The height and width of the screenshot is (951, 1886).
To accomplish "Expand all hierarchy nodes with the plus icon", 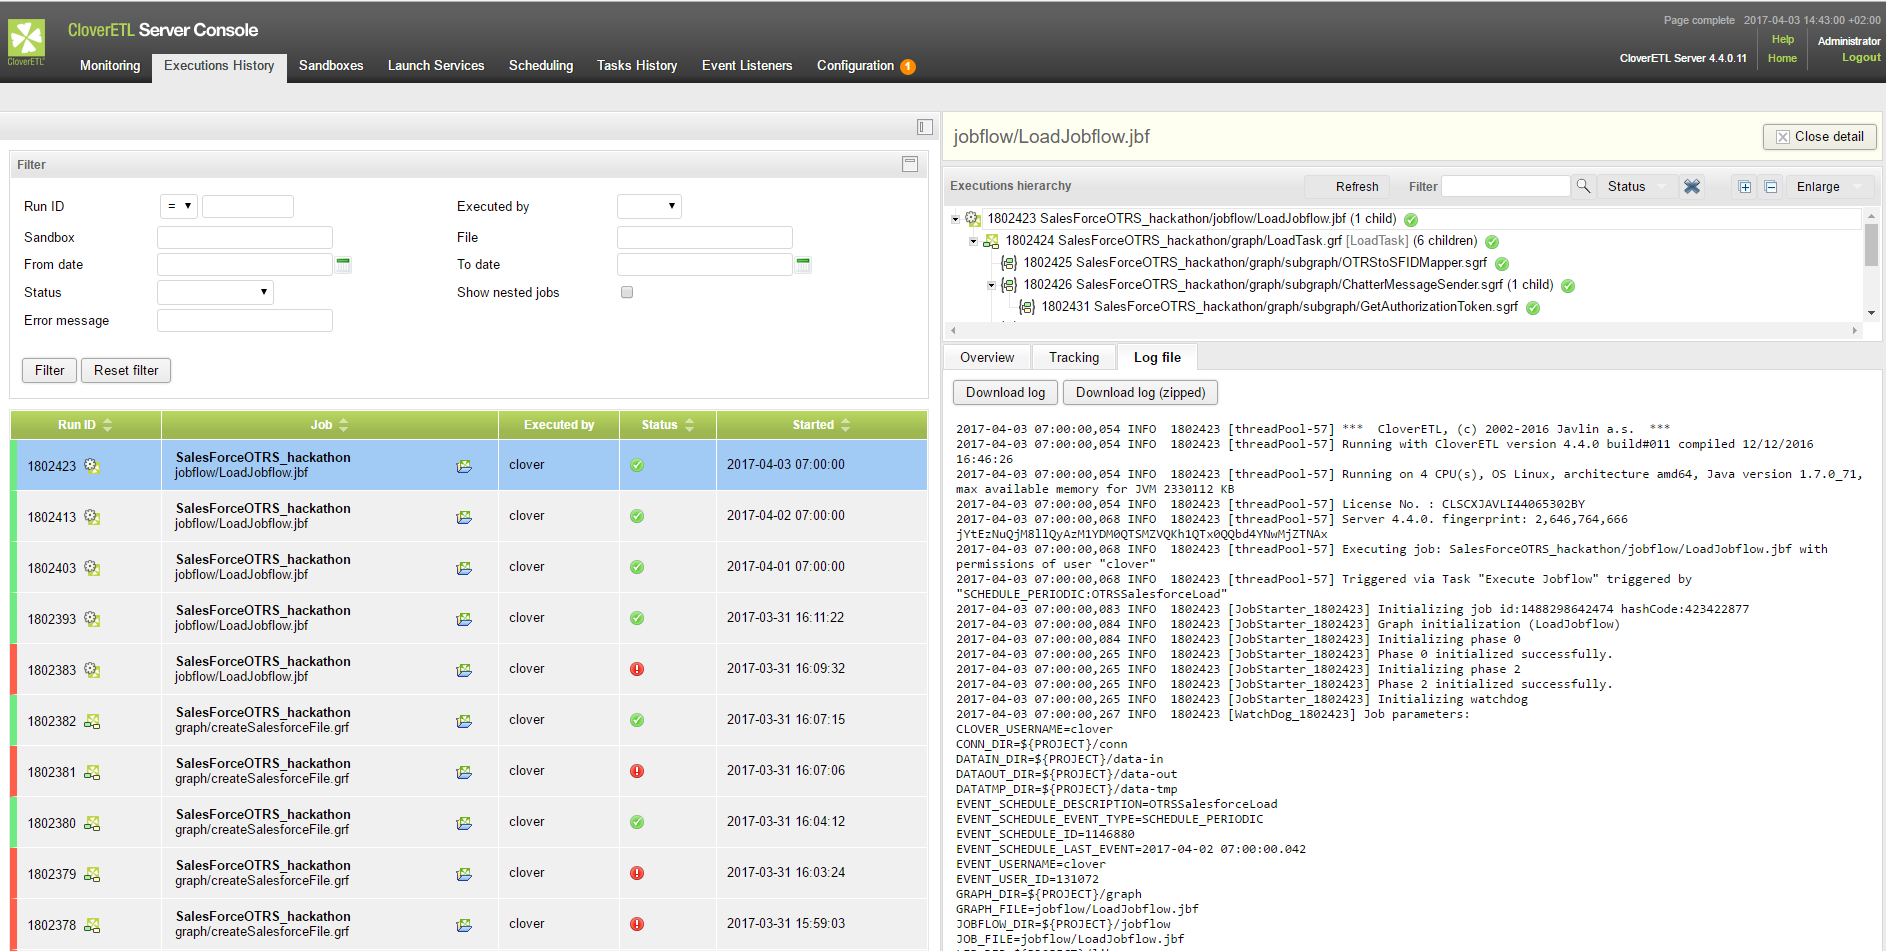I will tap(1744, 186).
